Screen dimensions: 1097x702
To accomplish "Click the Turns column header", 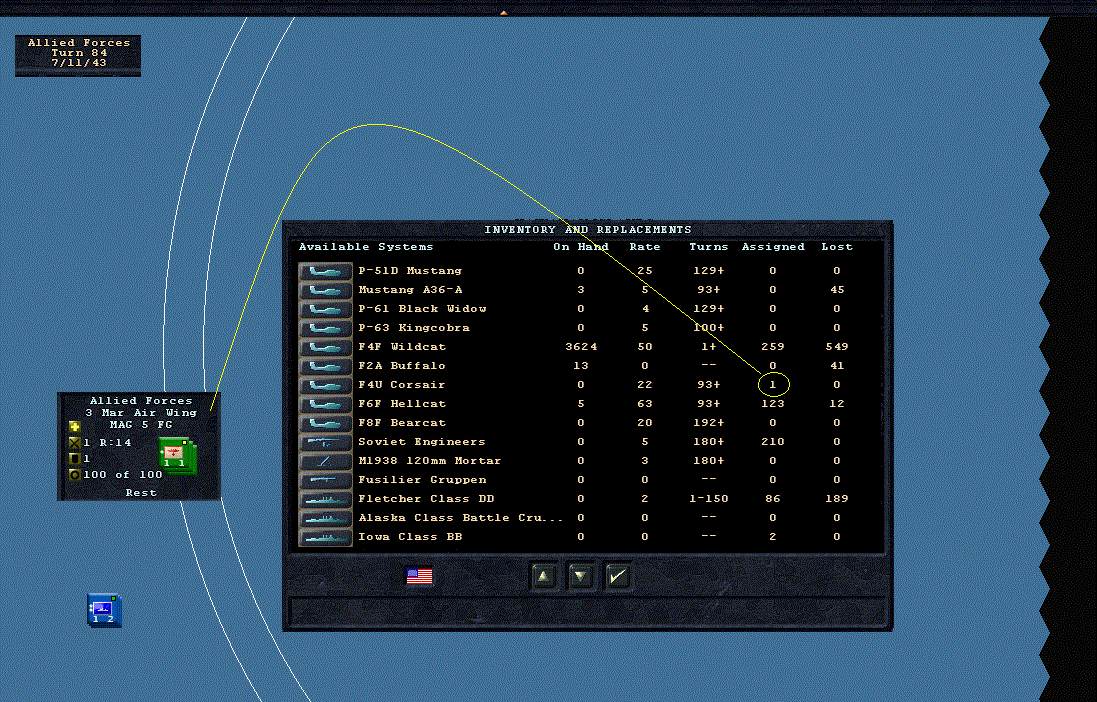I will 709,247.
